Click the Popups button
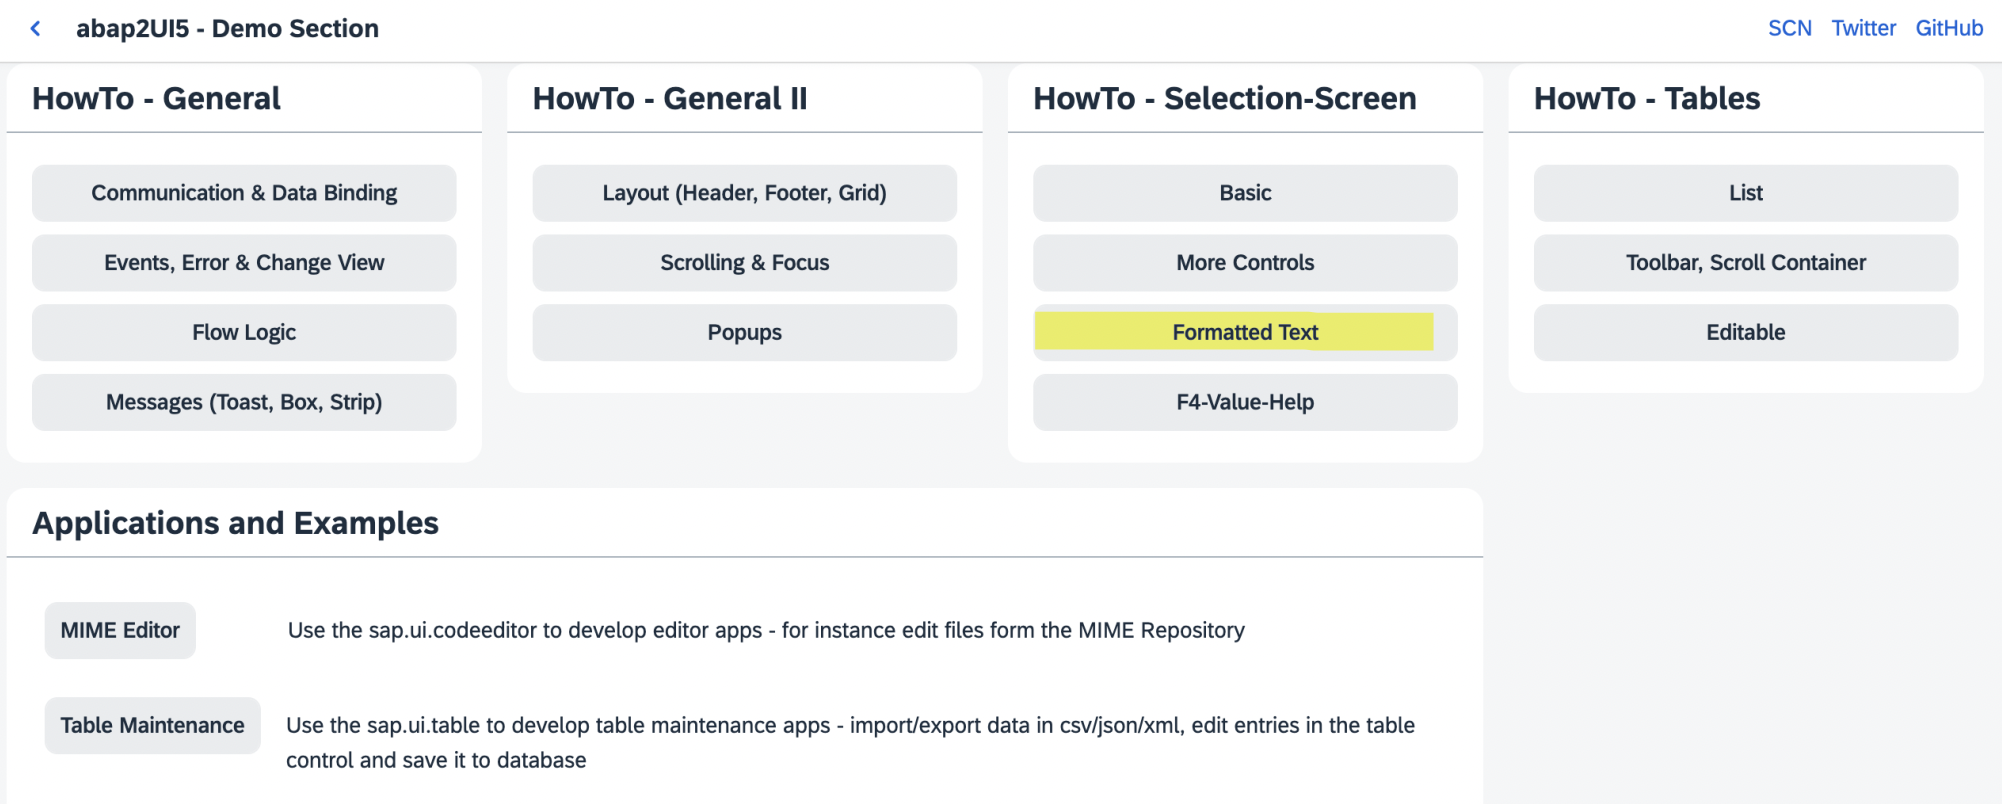The image size is (2002, 804). [x=744, y=332]
